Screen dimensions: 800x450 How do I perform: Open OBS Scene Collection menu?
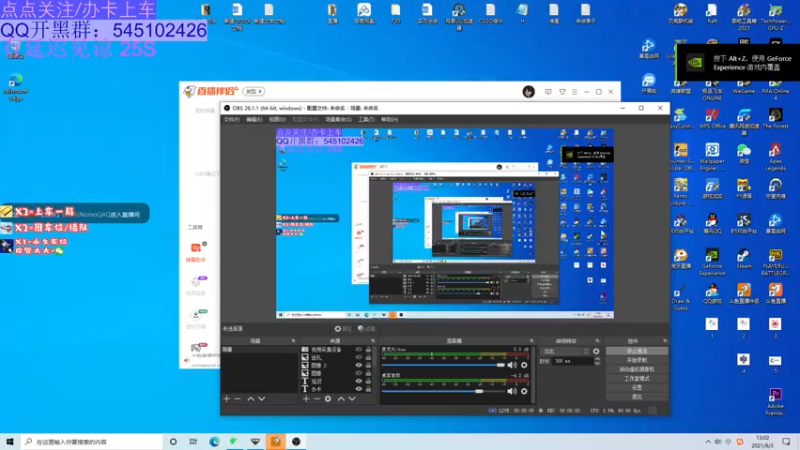[338, 119]
